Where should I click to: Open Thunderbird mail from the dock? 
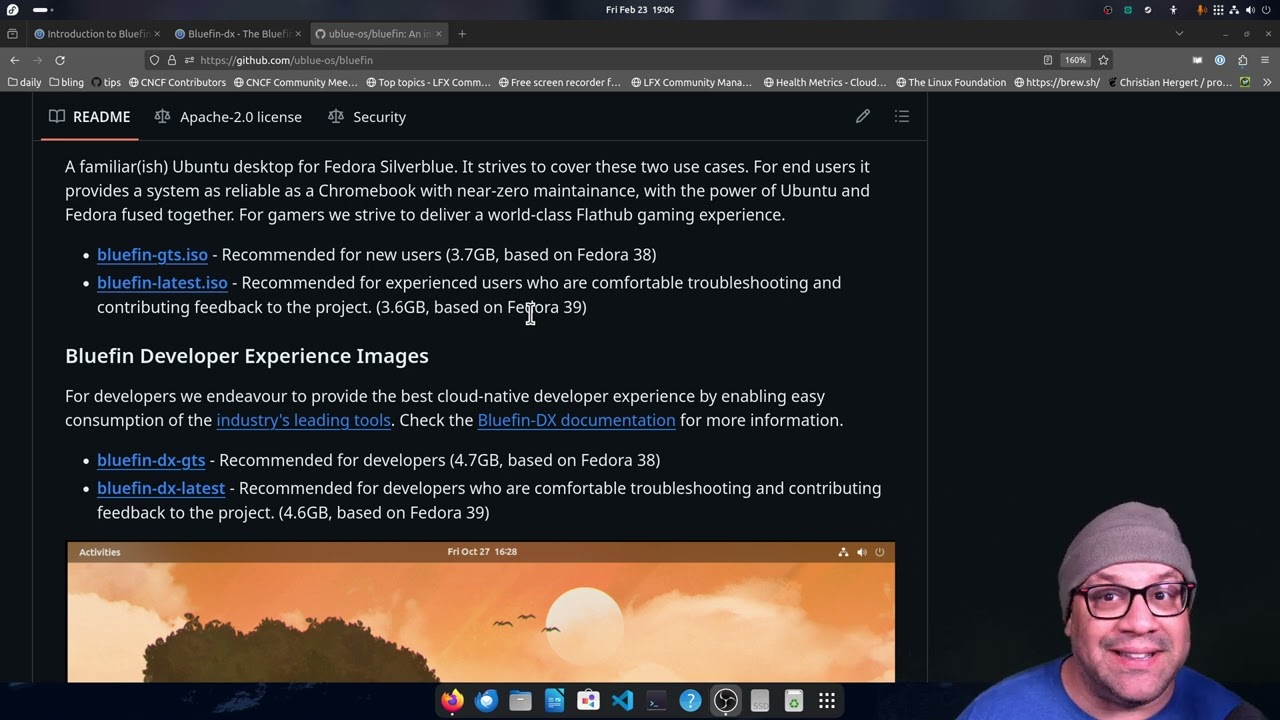(486, 701)
